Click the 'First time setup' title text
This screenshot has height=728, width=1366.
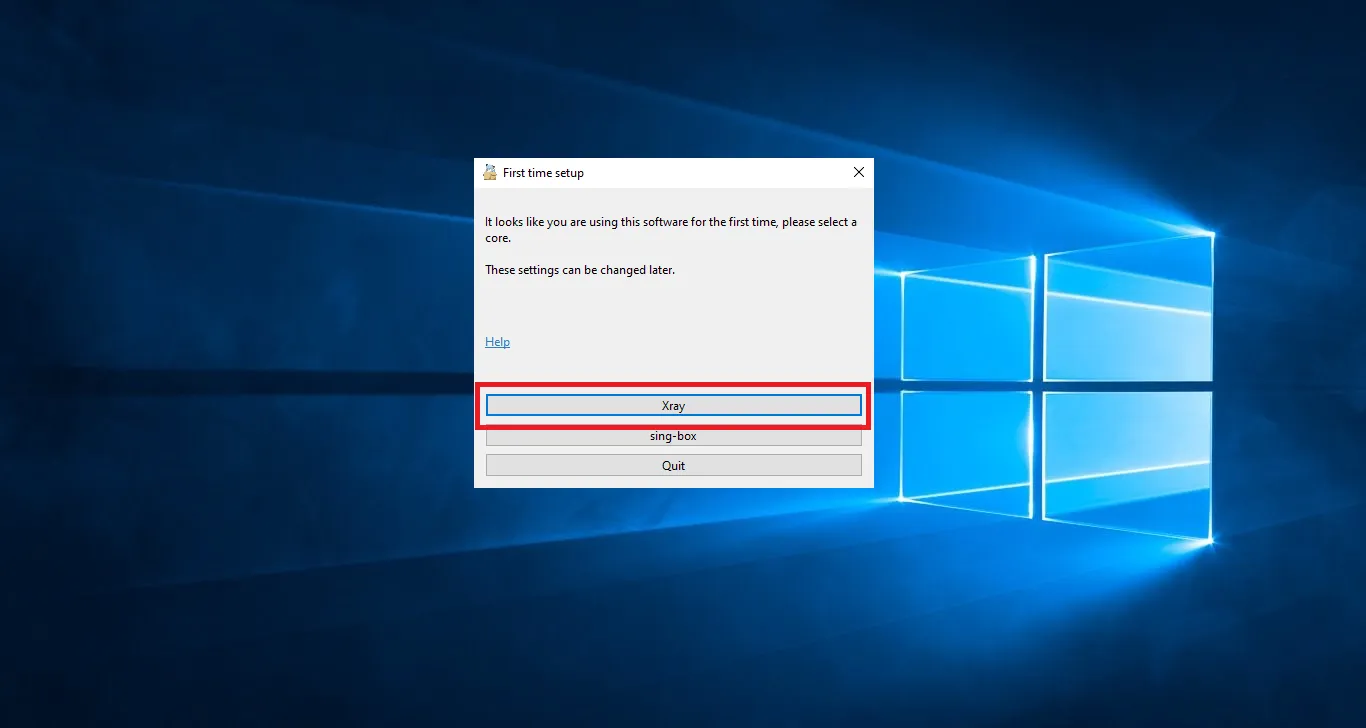[x=543, y=173]
